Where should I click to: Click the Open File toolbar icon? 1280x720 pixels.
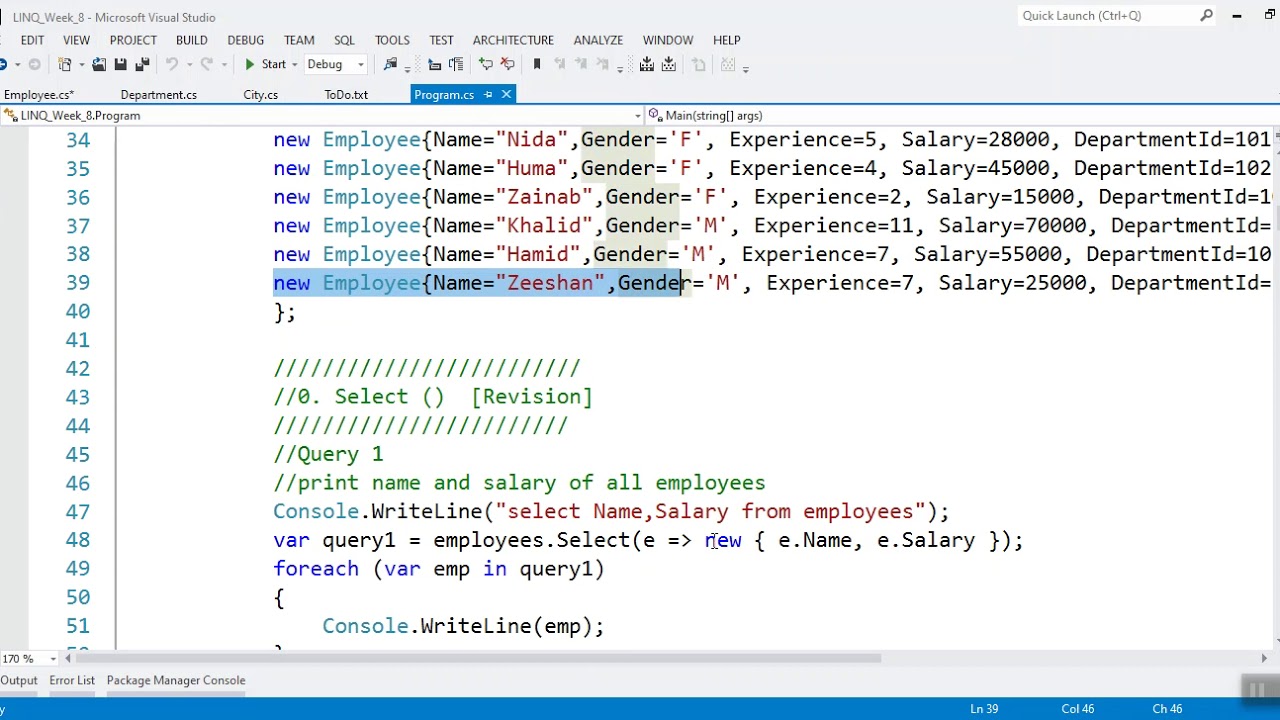coord(99,65)
